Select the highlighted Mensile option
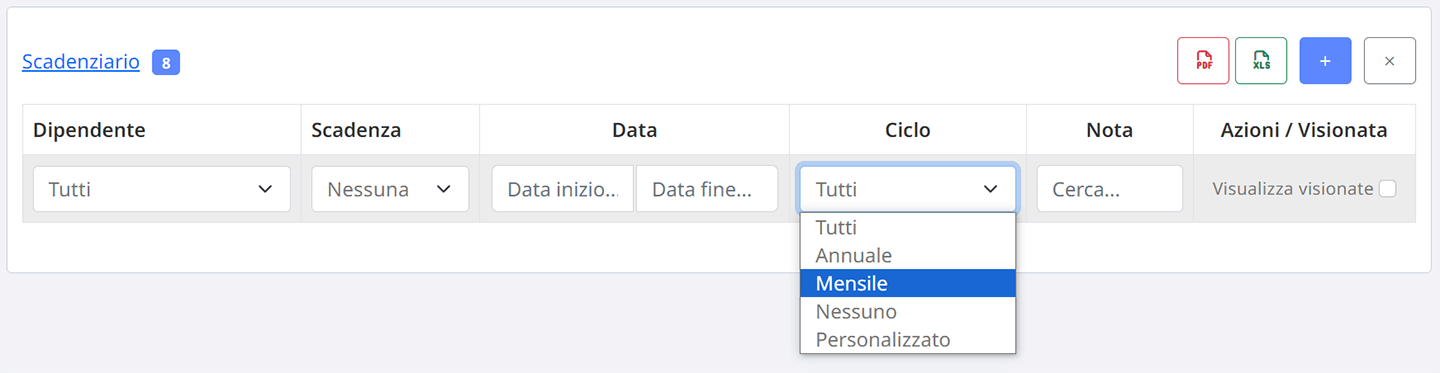Viewport: 1440px width, 373px height. (908, 283)
